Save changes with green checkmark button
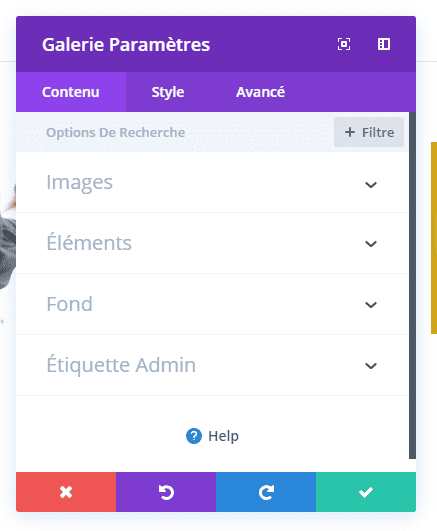The image size is (437, 531). click(366, 492)
